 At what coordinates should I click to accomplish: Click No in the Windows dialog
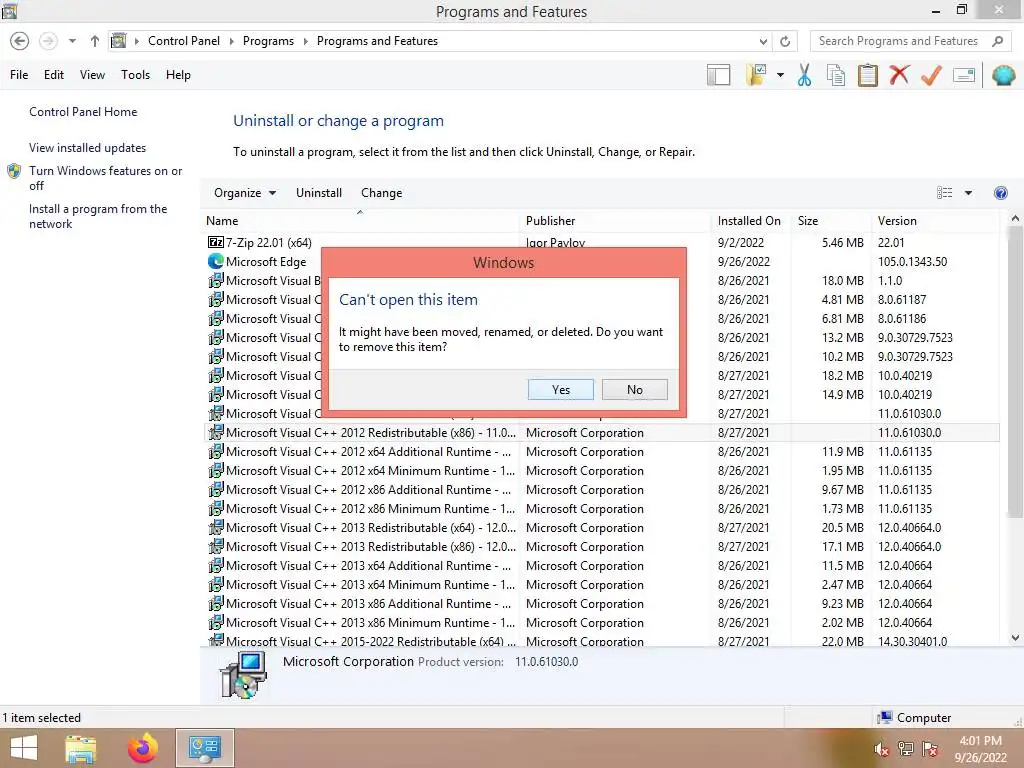635,390
